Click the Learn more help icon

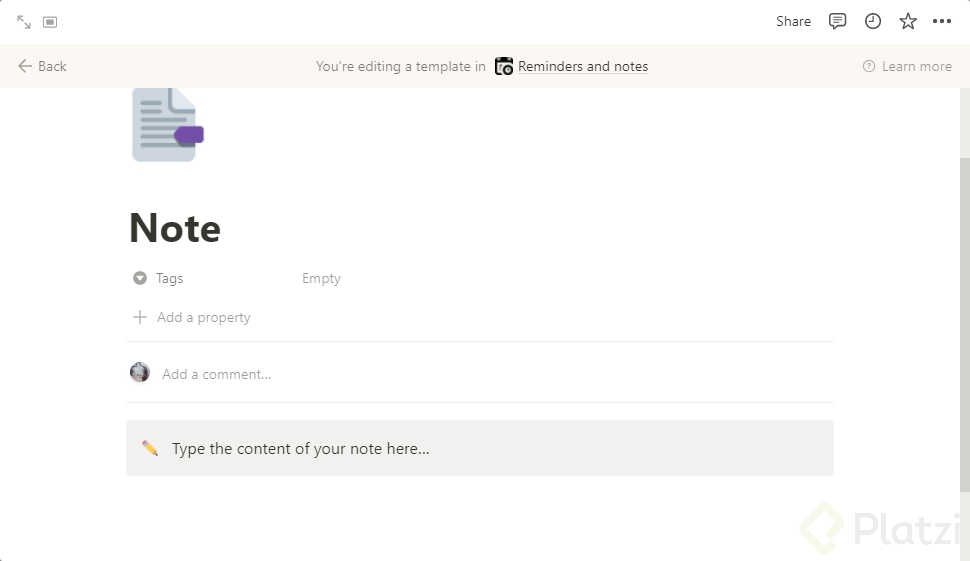tap(869, 66)
